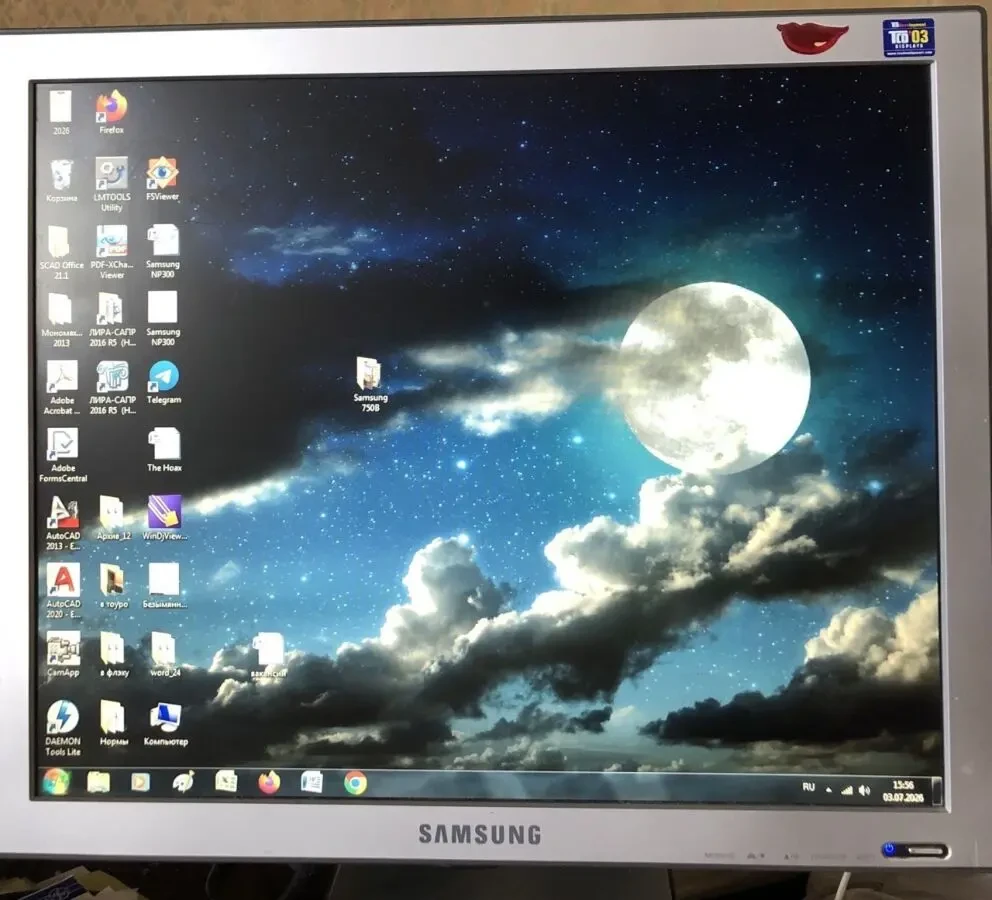Select the blank white Samsung NP300 file
992x900 pixels.
point(163,318)
